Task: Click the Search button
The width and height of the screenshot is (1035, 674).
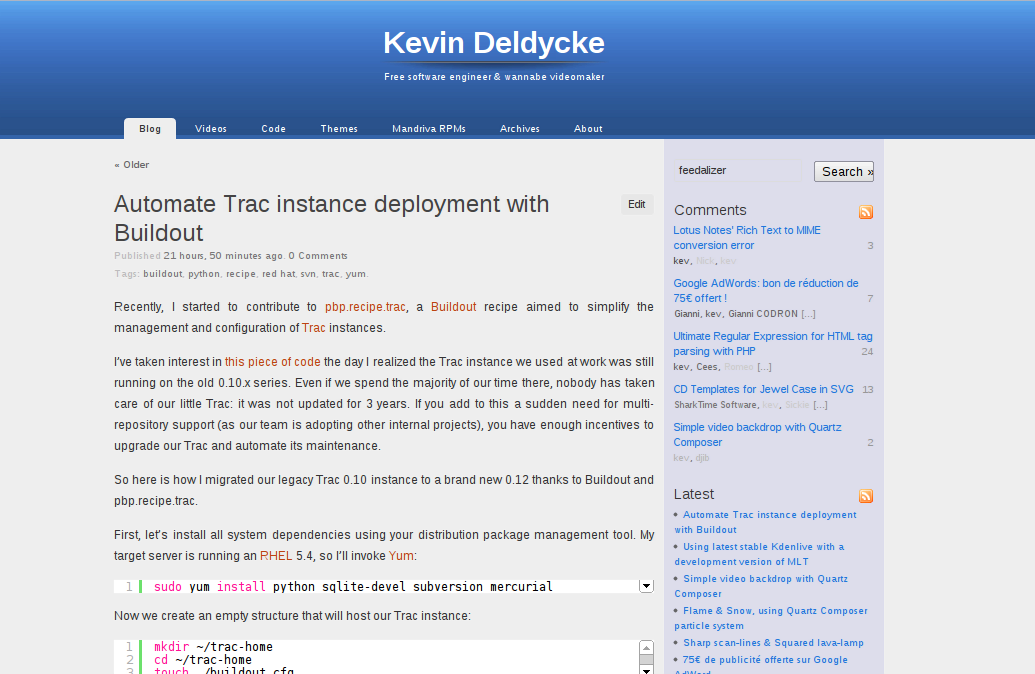Action: [844, 172]
